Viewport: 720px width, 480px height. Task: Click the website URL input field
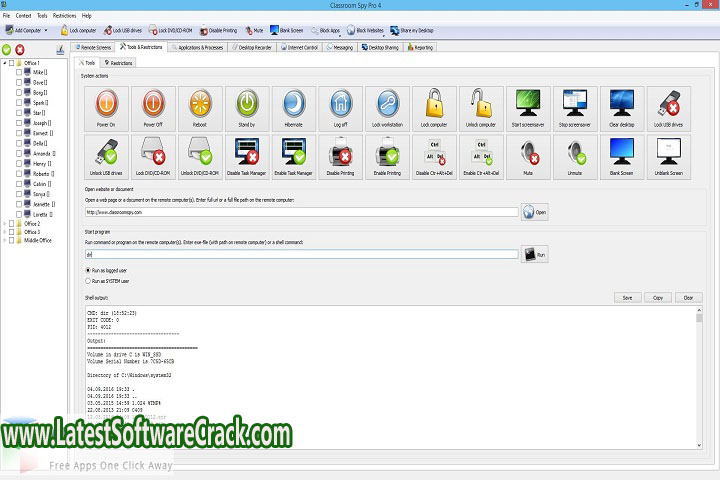coord(302,212)
